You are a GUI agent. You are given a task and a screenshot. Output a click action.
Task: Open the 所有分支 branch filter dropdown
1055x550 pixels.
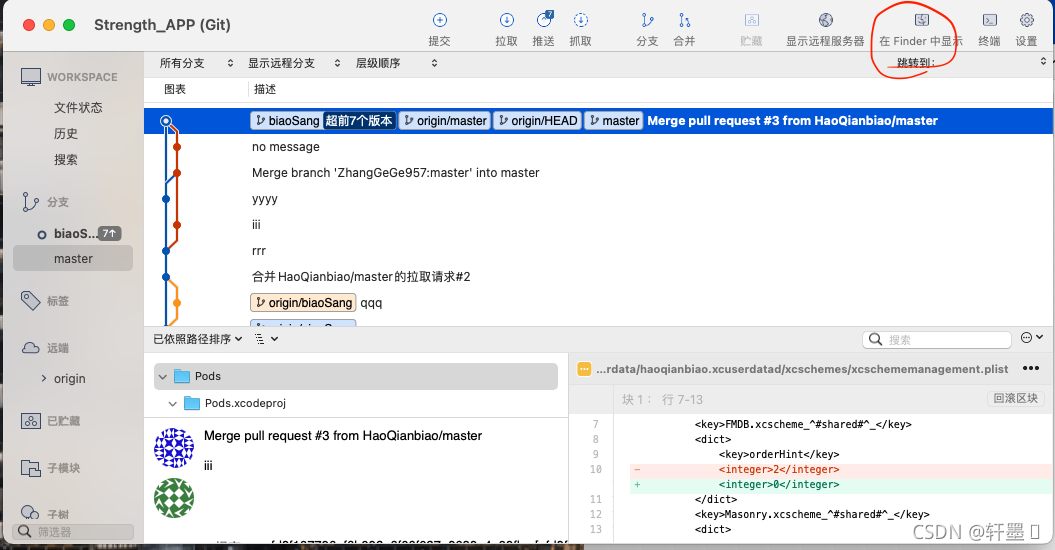pos(196,63)
